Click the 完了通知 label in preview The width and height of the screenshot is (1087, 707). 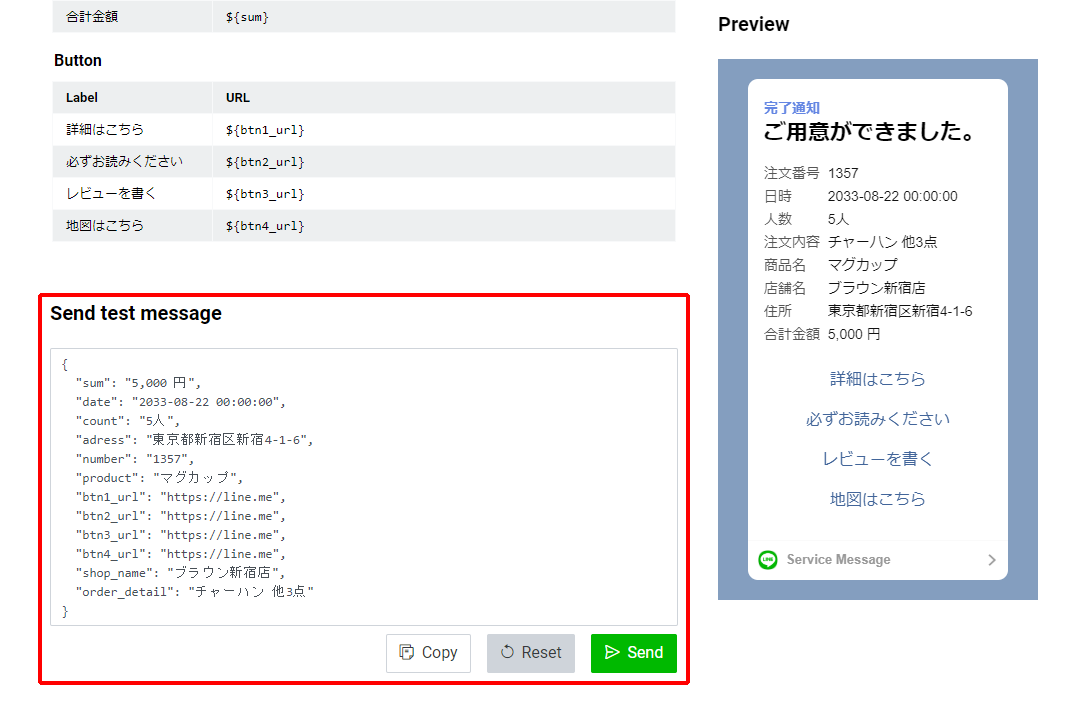791,108
